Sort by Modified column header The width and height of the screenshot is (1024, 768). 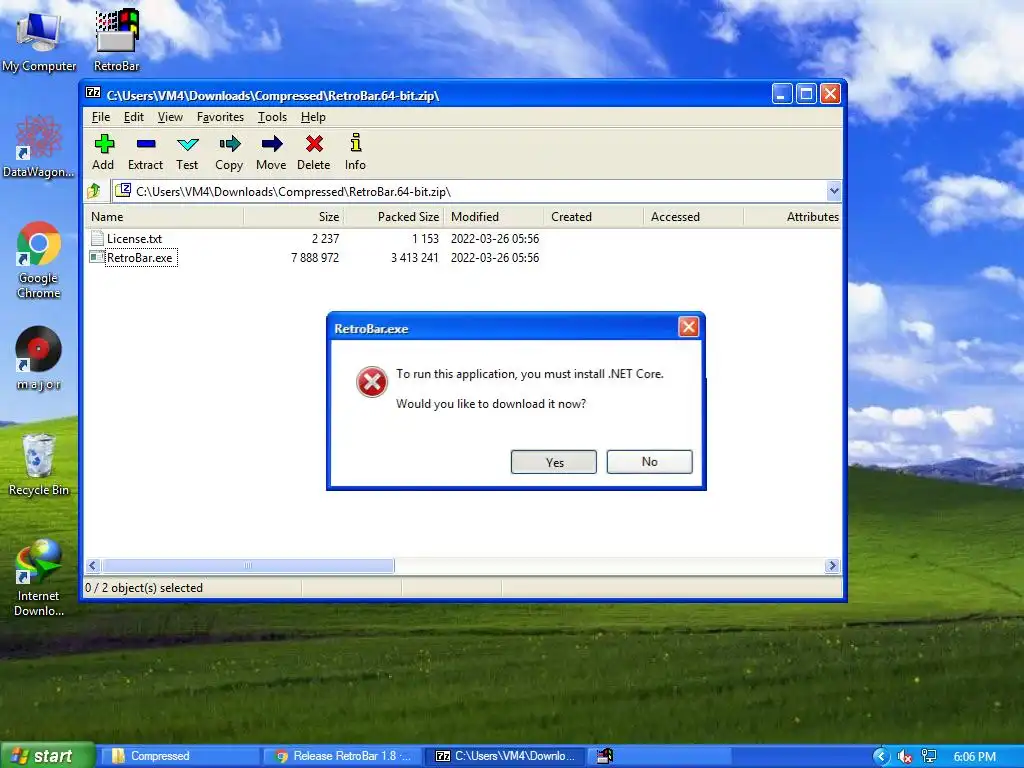tap(494, 217)
